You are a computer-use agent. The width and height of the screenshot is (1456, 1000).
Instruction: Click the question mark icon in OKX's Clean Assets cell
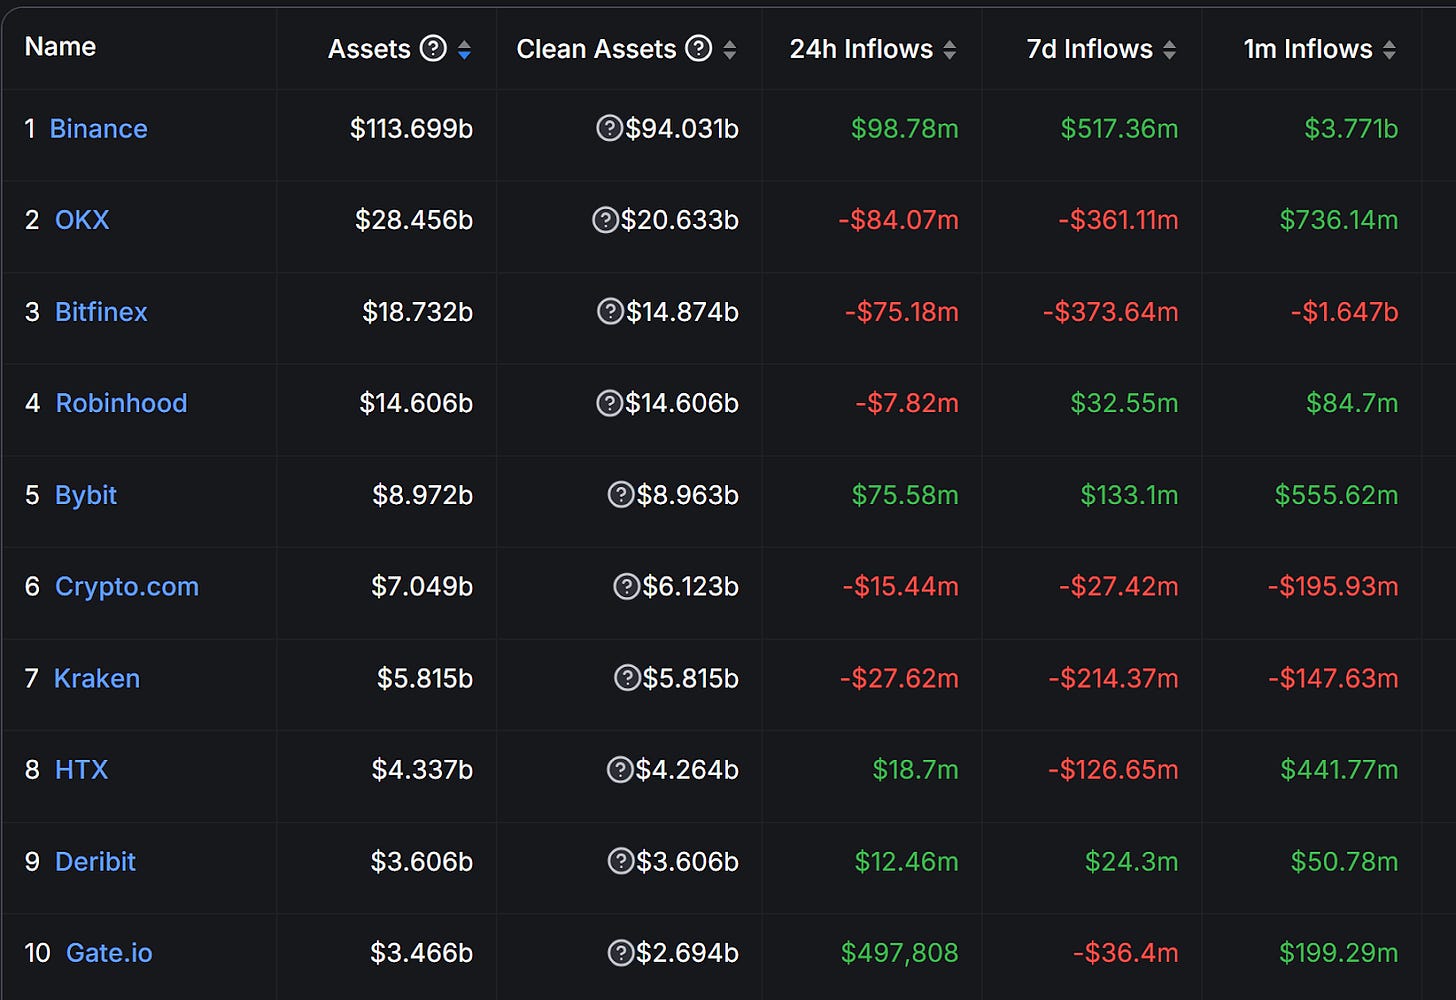coord(605,220)
